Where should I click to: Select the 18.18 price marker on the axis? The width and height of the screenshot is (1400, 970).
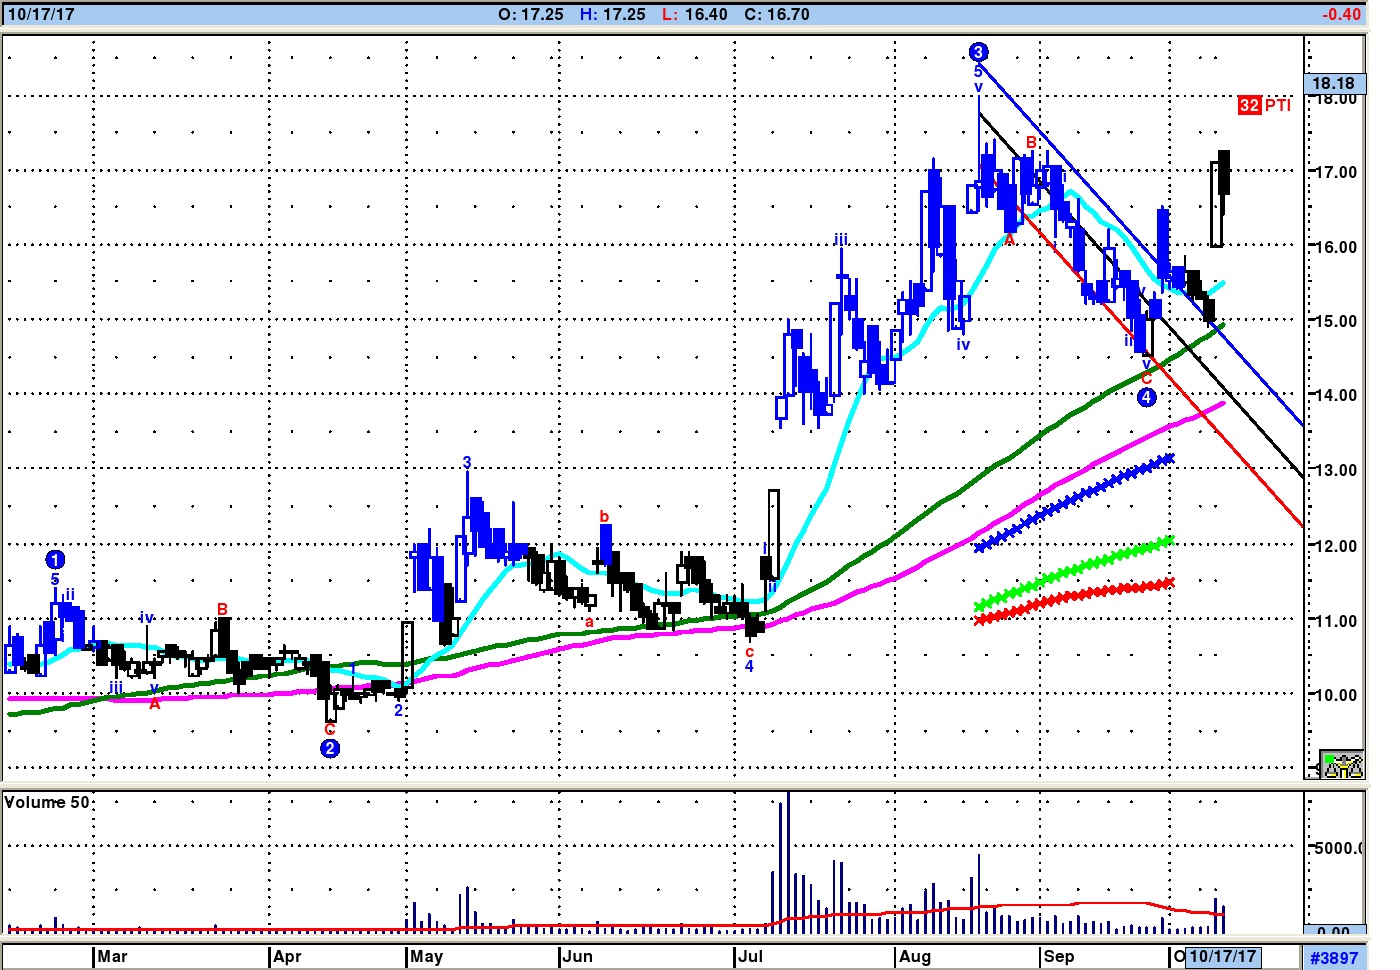(1333, 84)
